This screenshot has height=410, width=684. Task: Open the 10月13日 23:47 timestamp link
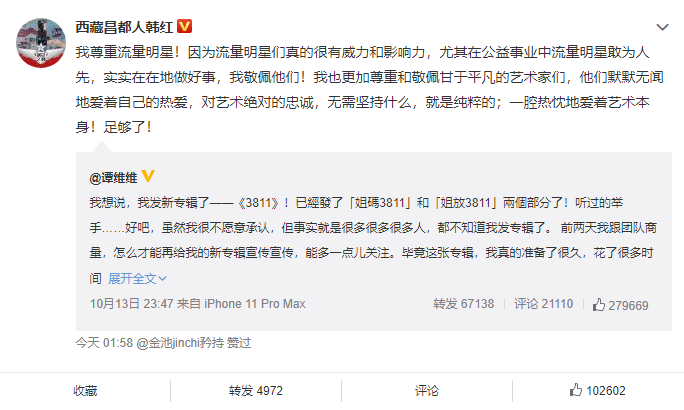(x=131, y=304)
